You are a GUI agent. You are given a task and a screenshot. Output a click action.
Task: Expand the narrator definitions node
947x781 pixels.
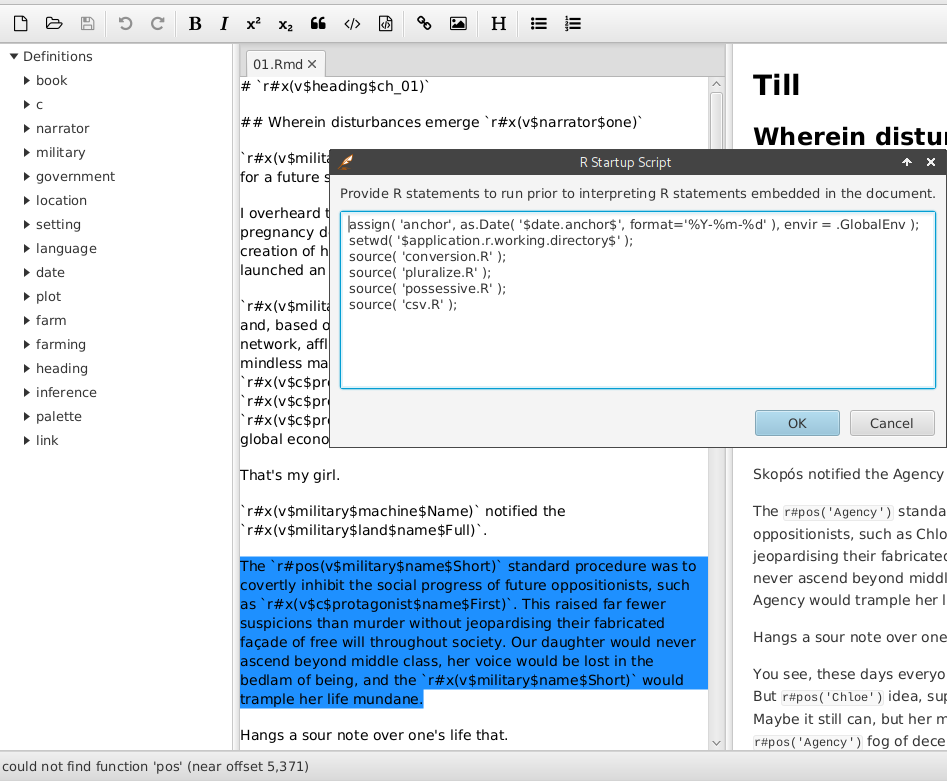click(25, 128)
